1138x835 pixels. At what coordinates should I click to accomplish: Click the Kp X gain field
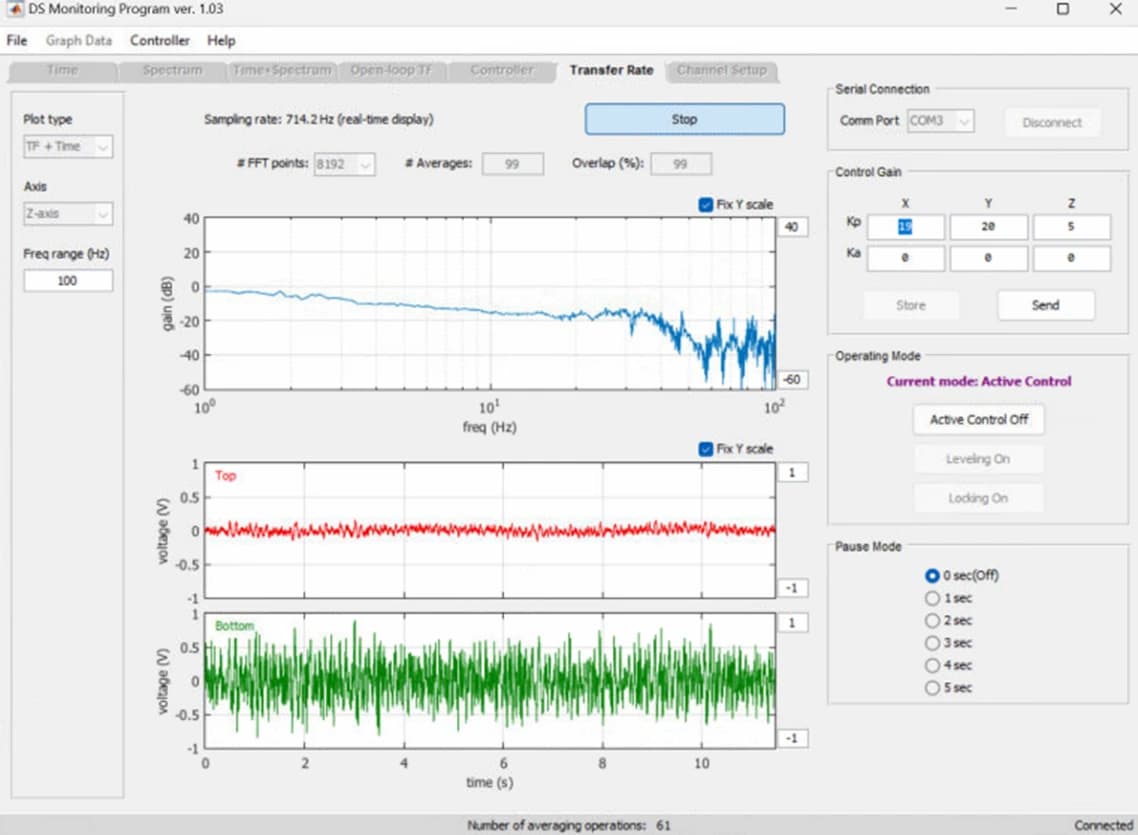pos(906,227)
